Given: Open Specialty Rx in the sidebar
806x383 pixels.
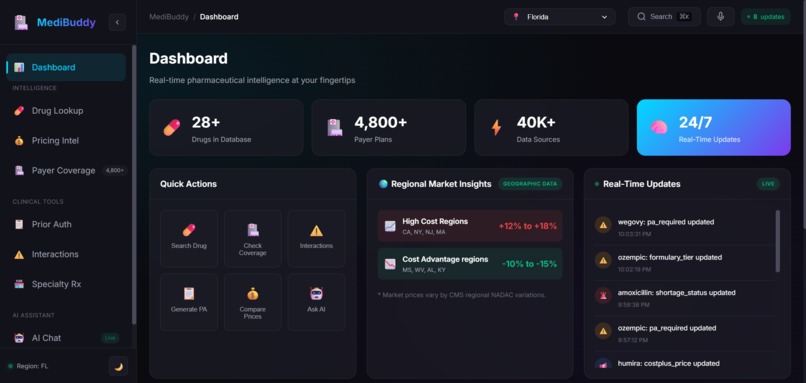Looking at the screenshot, I should tap(66, 284).
